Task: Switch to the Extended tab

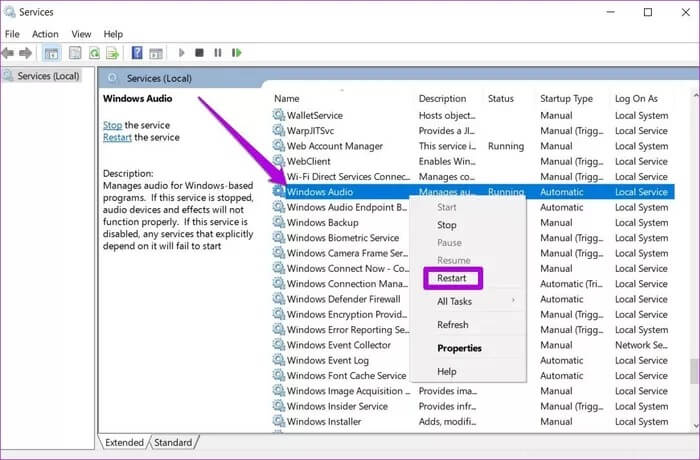Action: point(124,443)
